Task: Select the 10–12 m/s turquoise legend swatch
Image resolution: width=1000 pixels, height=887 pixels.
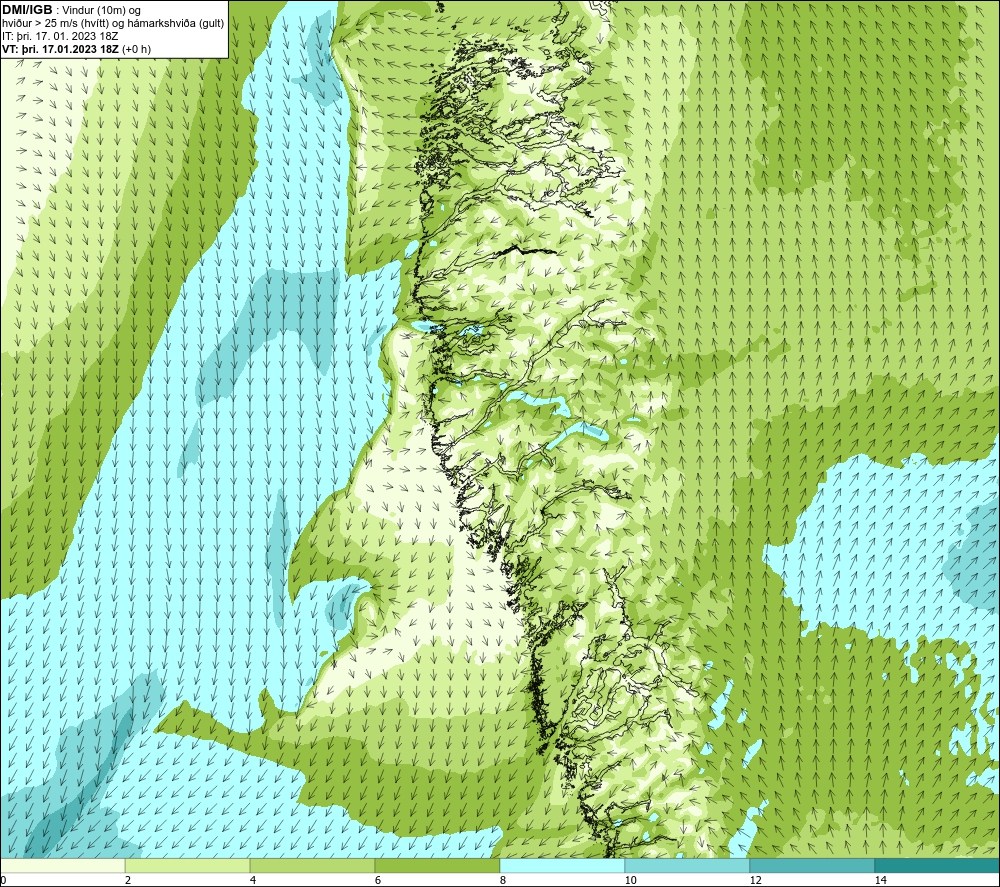Action: (x=688, y=866)
